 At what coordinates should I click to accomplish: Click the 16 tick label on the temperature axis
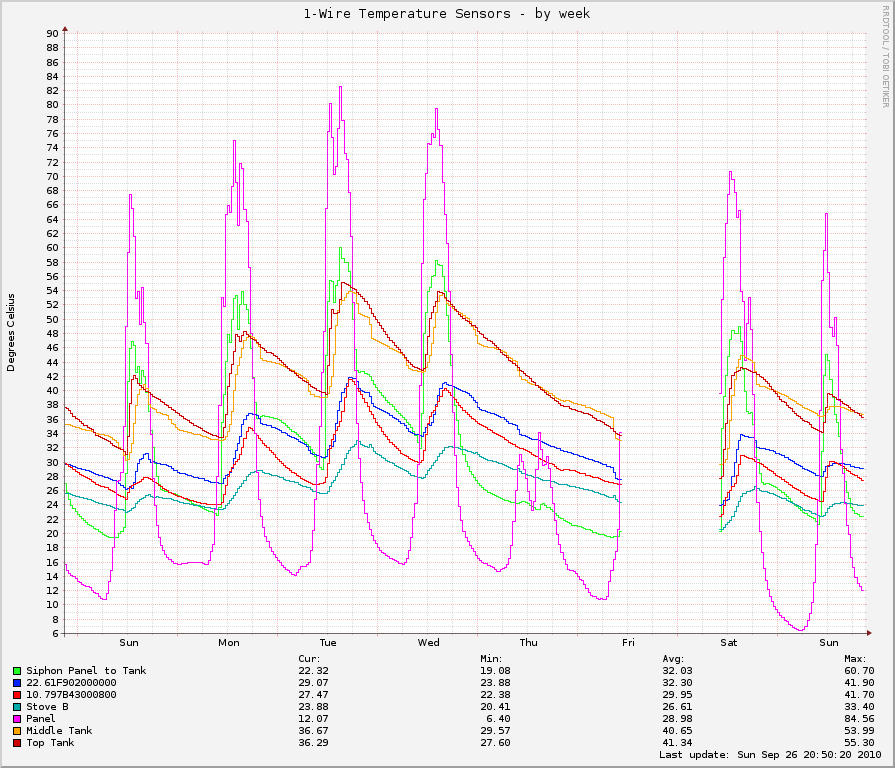[x=53, y=563]
